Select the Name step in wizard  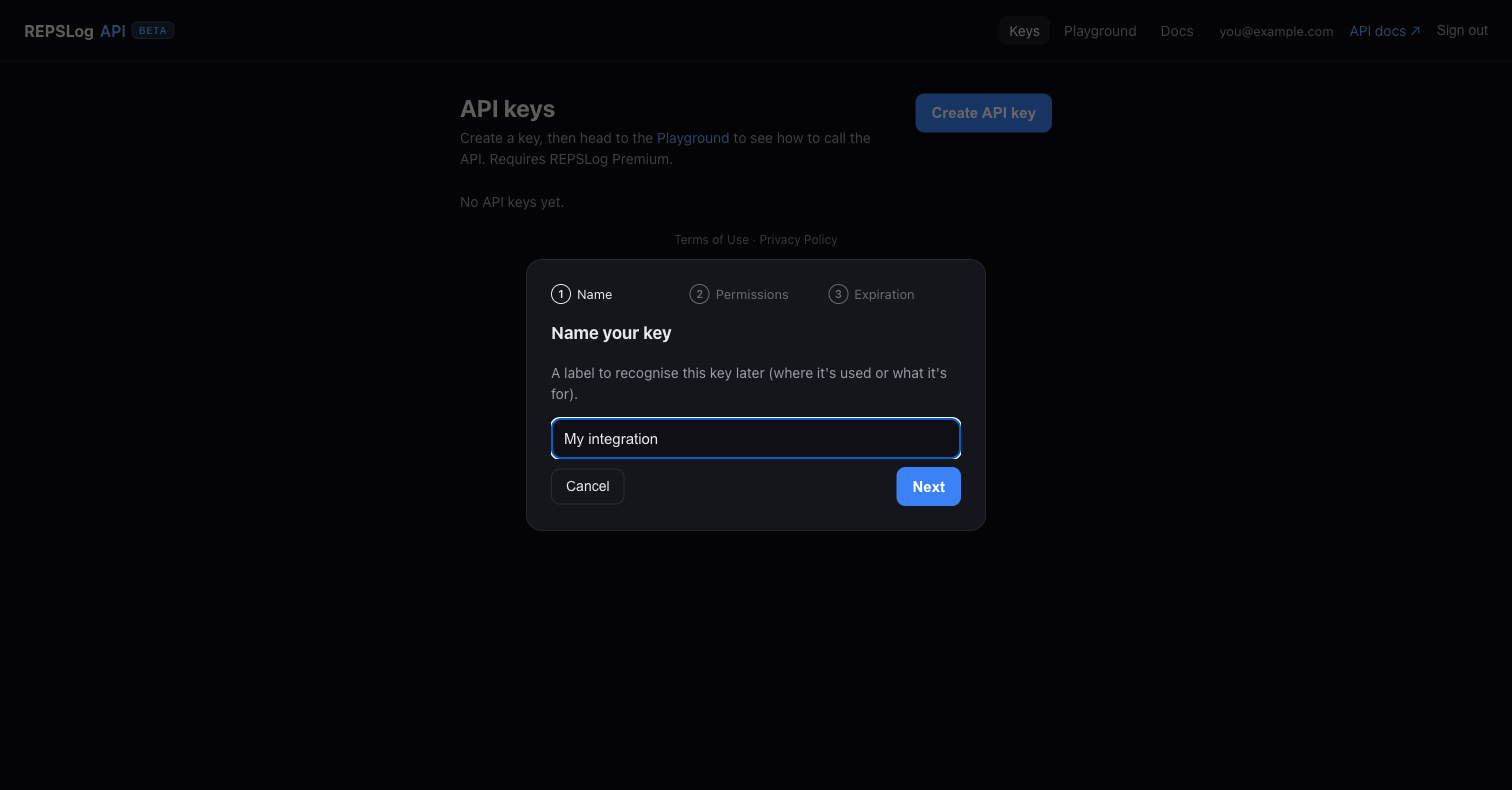pos(582,294)
